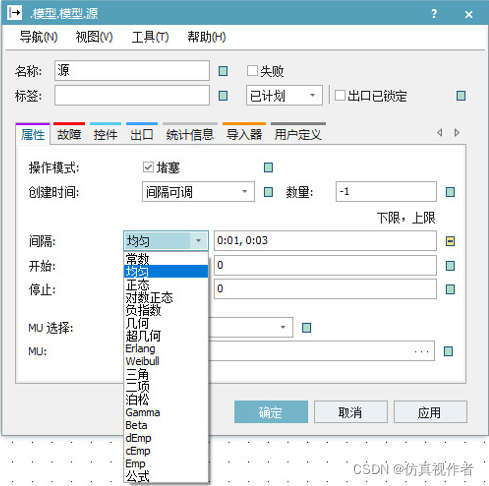Screen dimensions: 489x486
Task: Click the 0:01, 0:03 interval input field
Action: tap(325, 241)
